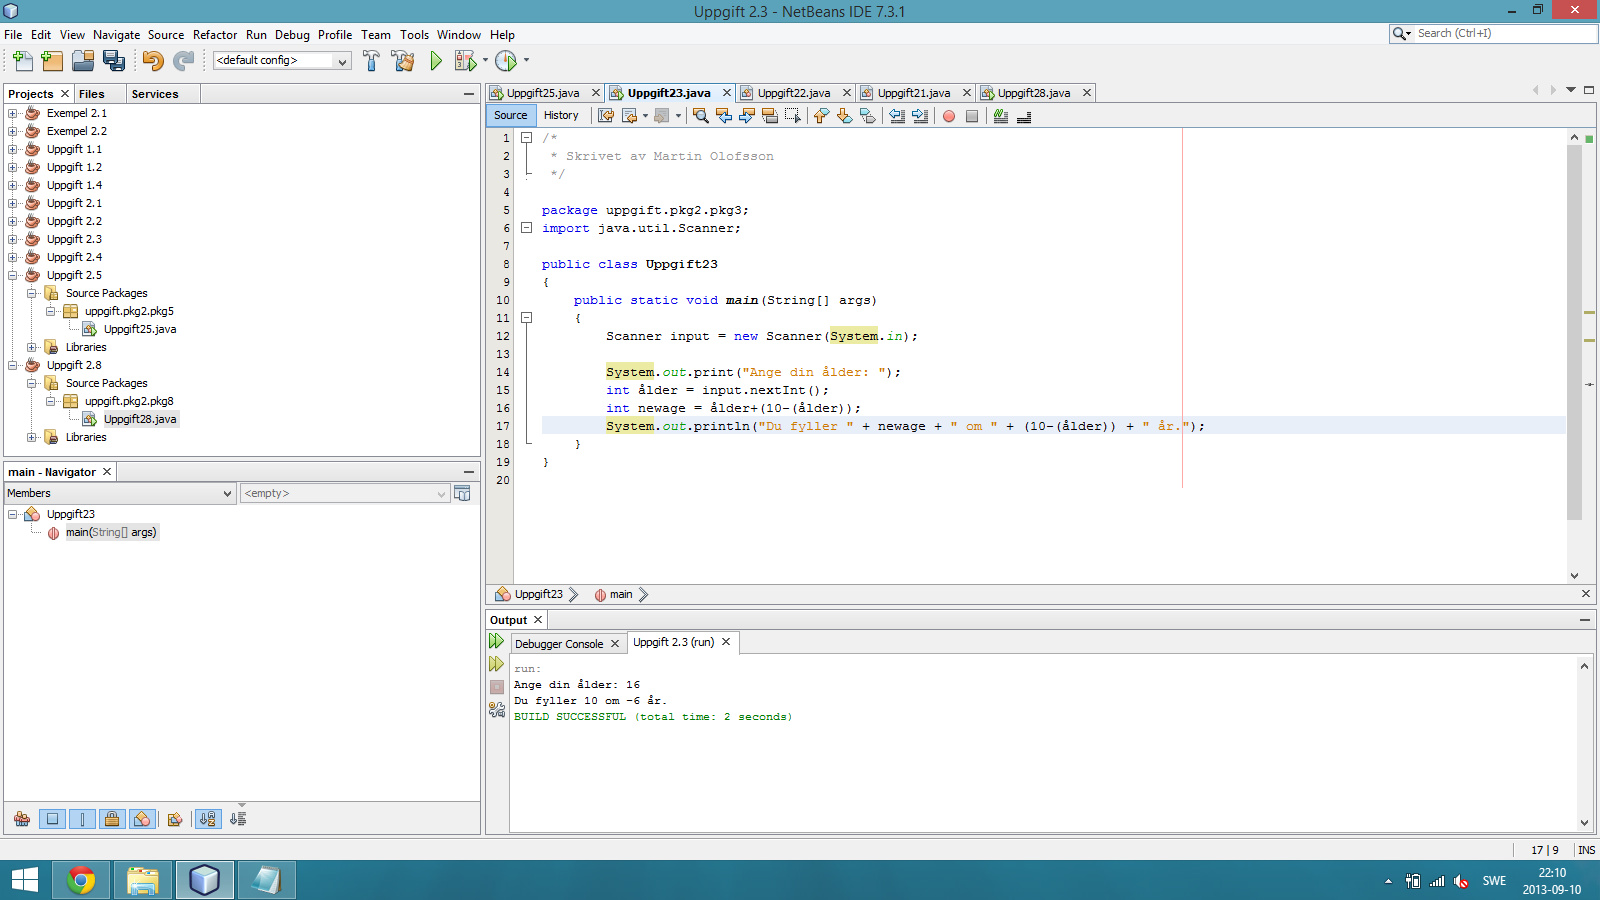
Task: Toggle Show Fields filter in Navigator
Action: (52, 819)
